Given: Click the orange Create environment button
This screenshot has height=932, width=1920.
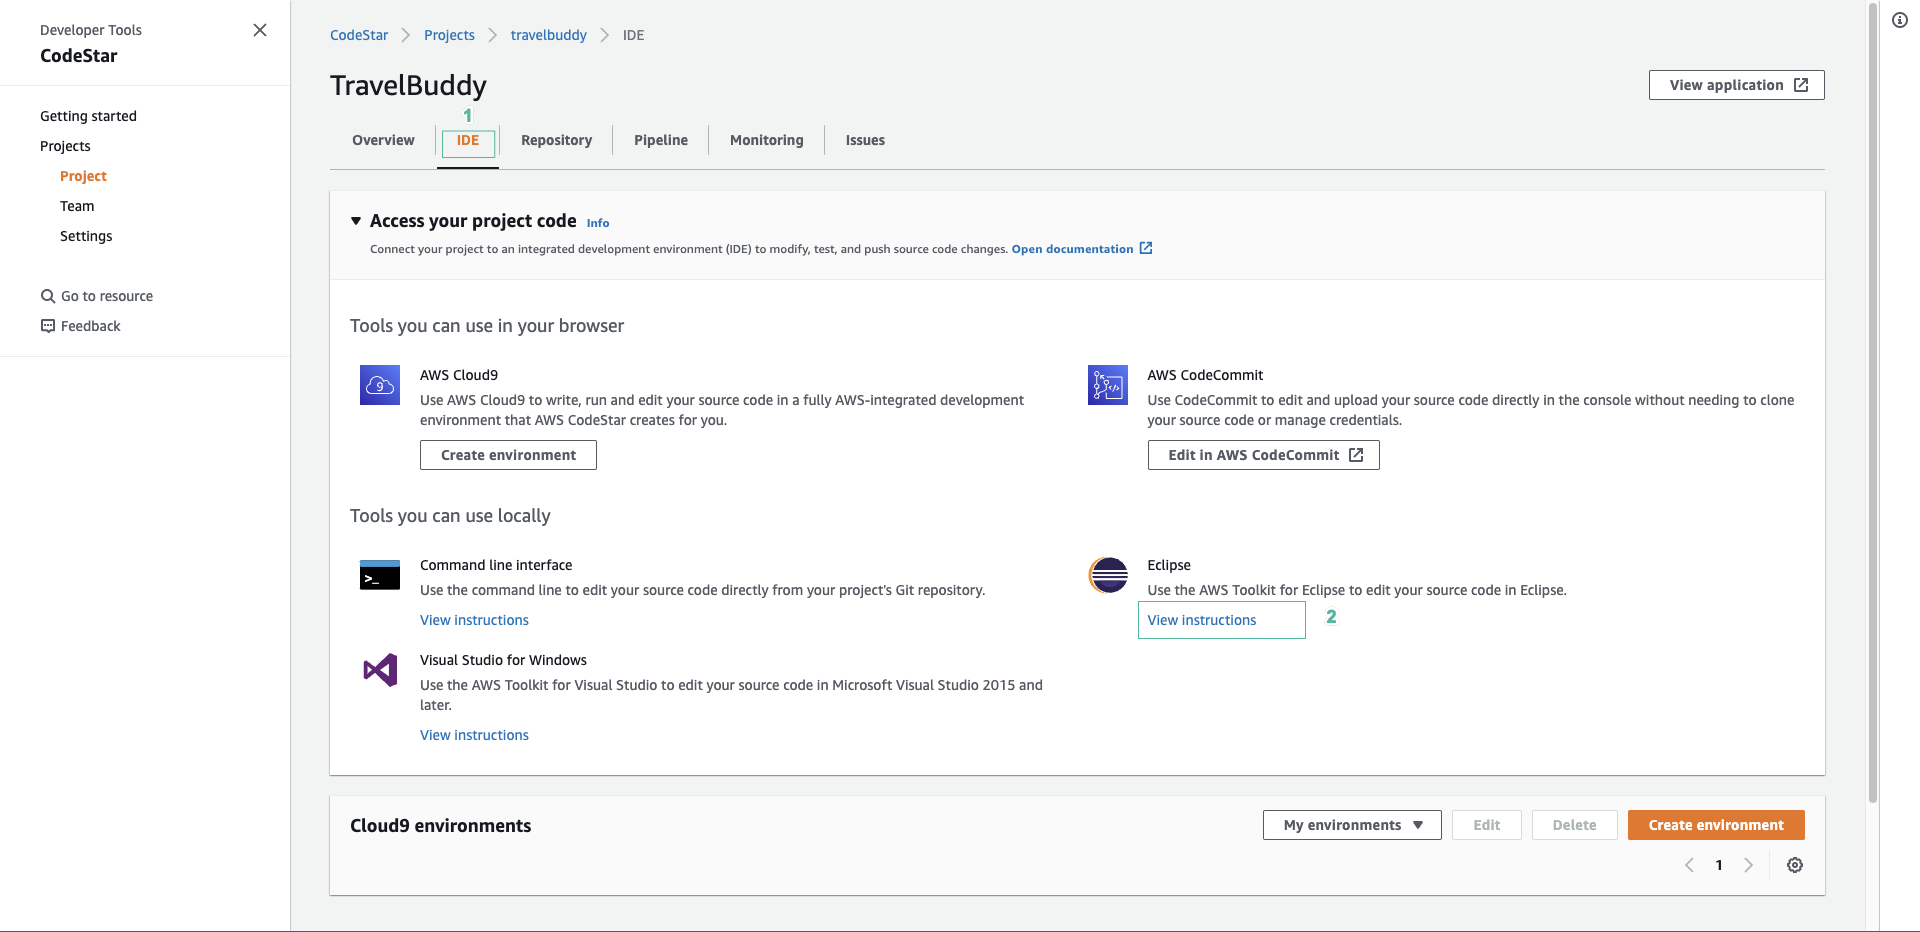Looking at the screenshot, I should 1716,825.
